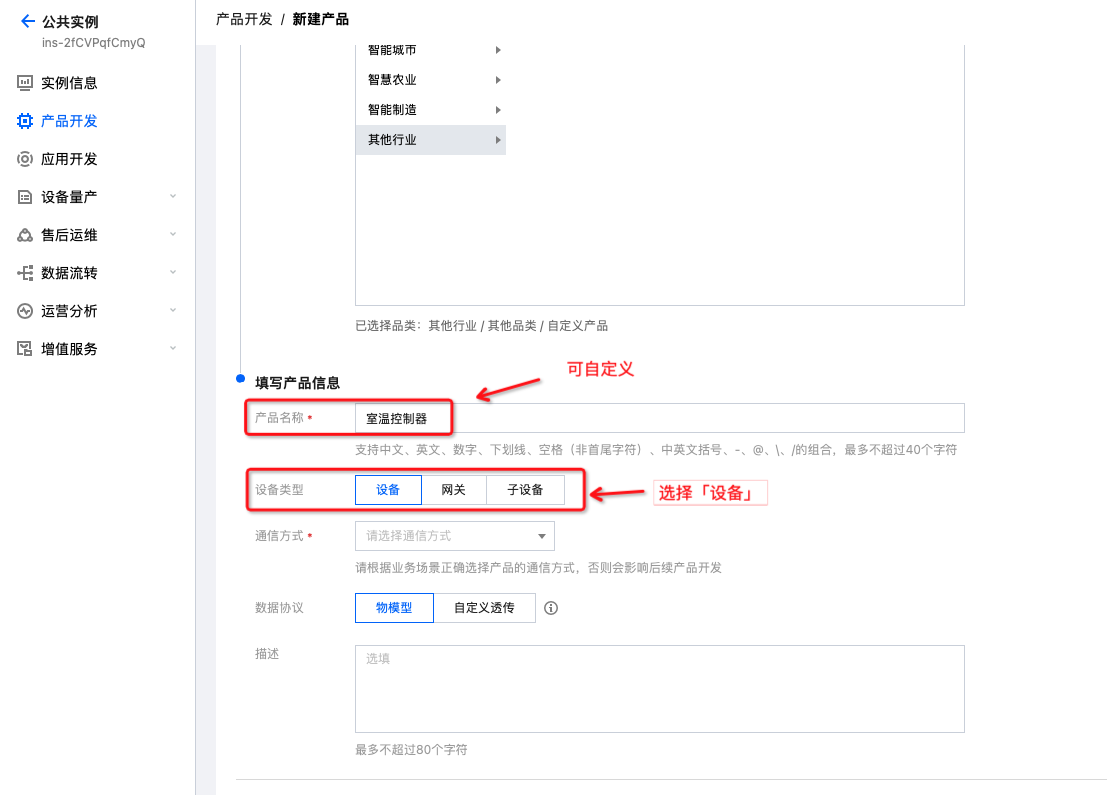Open the 通信方式 dropdown
Viewport: 1107px width, 795px height.
click(x=454, y=536)
